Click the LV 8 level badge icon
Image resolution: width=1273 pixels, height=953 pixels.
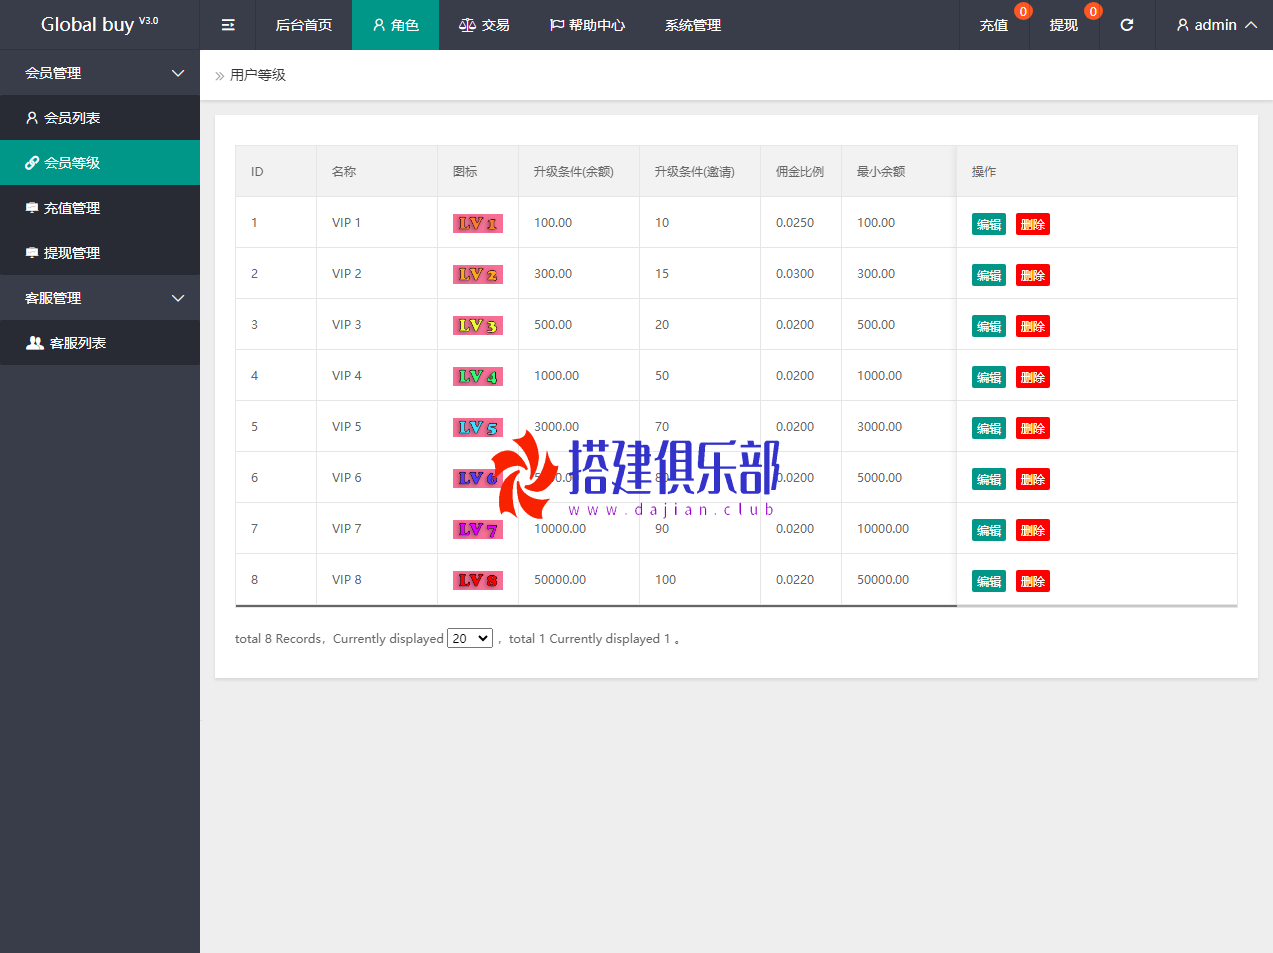(x=478, y=581)
